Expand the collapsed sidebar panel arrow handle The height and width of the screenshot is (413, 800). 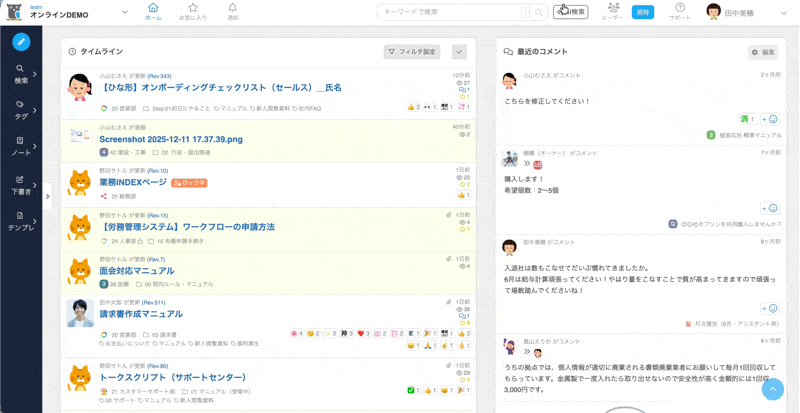48,196
